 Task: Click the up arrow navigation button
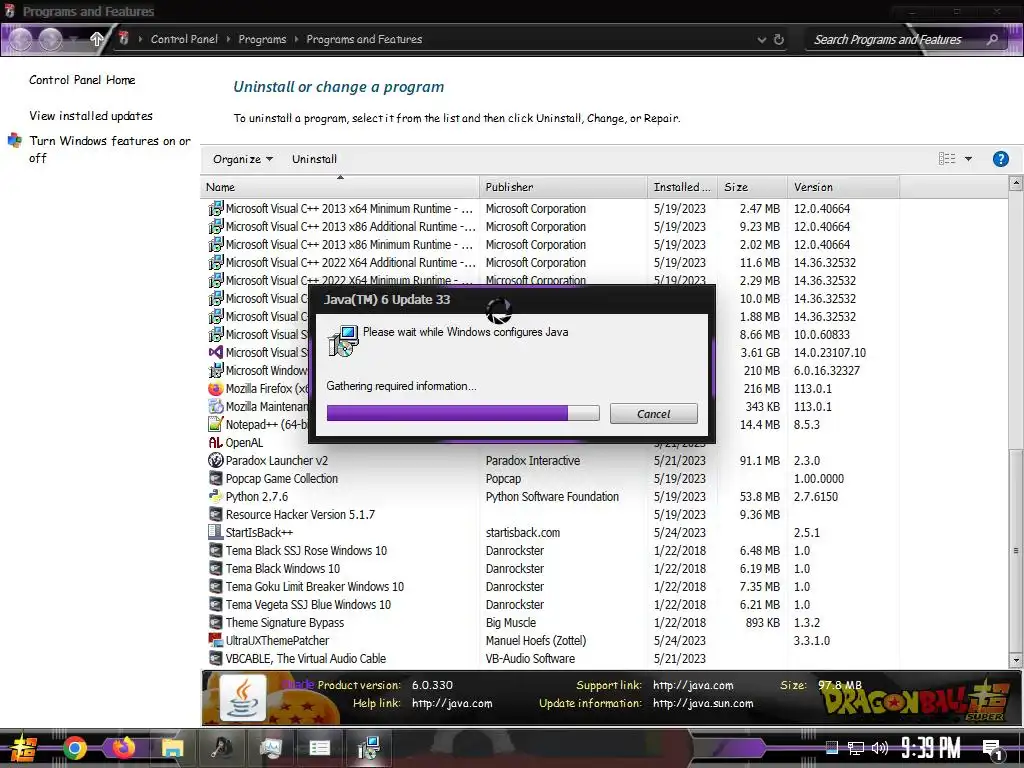pos(97,39)
